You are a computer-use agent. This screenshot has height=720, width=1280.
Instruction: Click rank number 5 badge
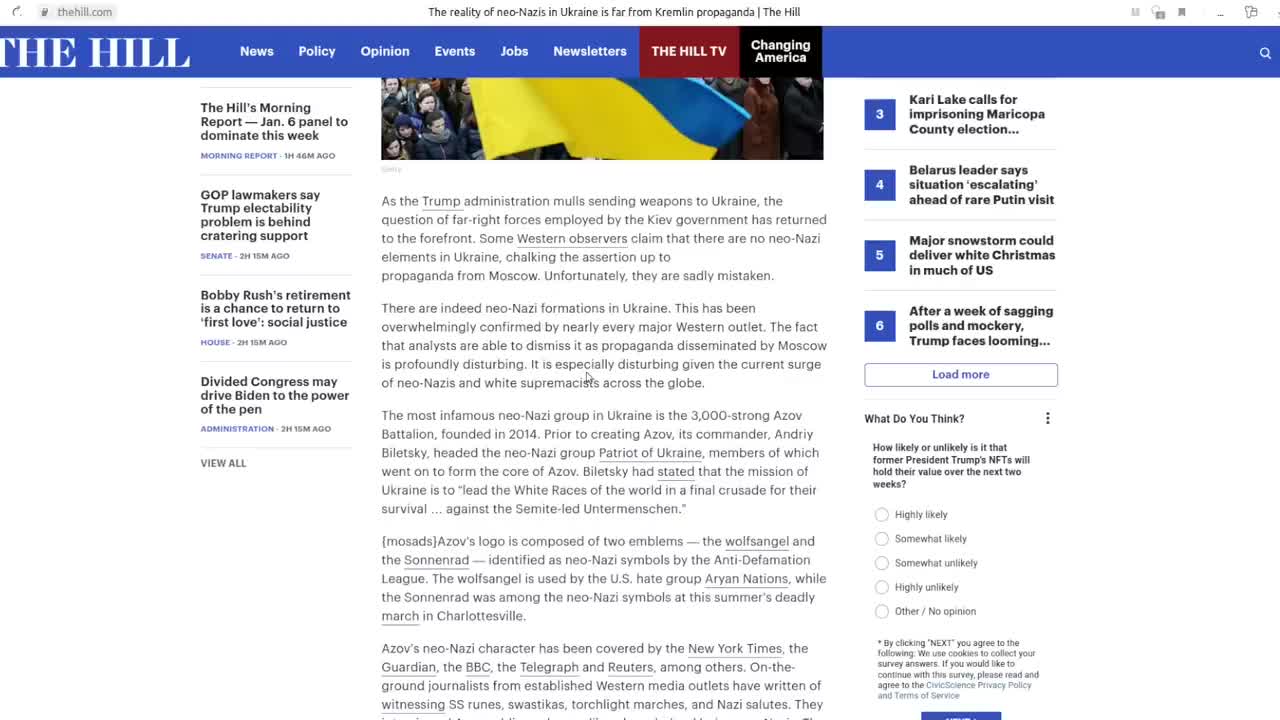(x=880, y=255)
